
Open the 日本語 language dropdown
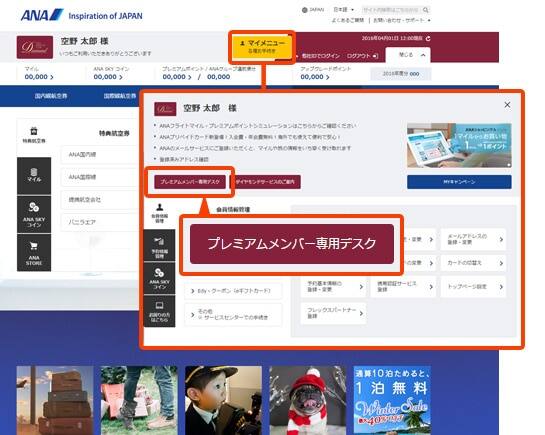click(x=343, y=9)
